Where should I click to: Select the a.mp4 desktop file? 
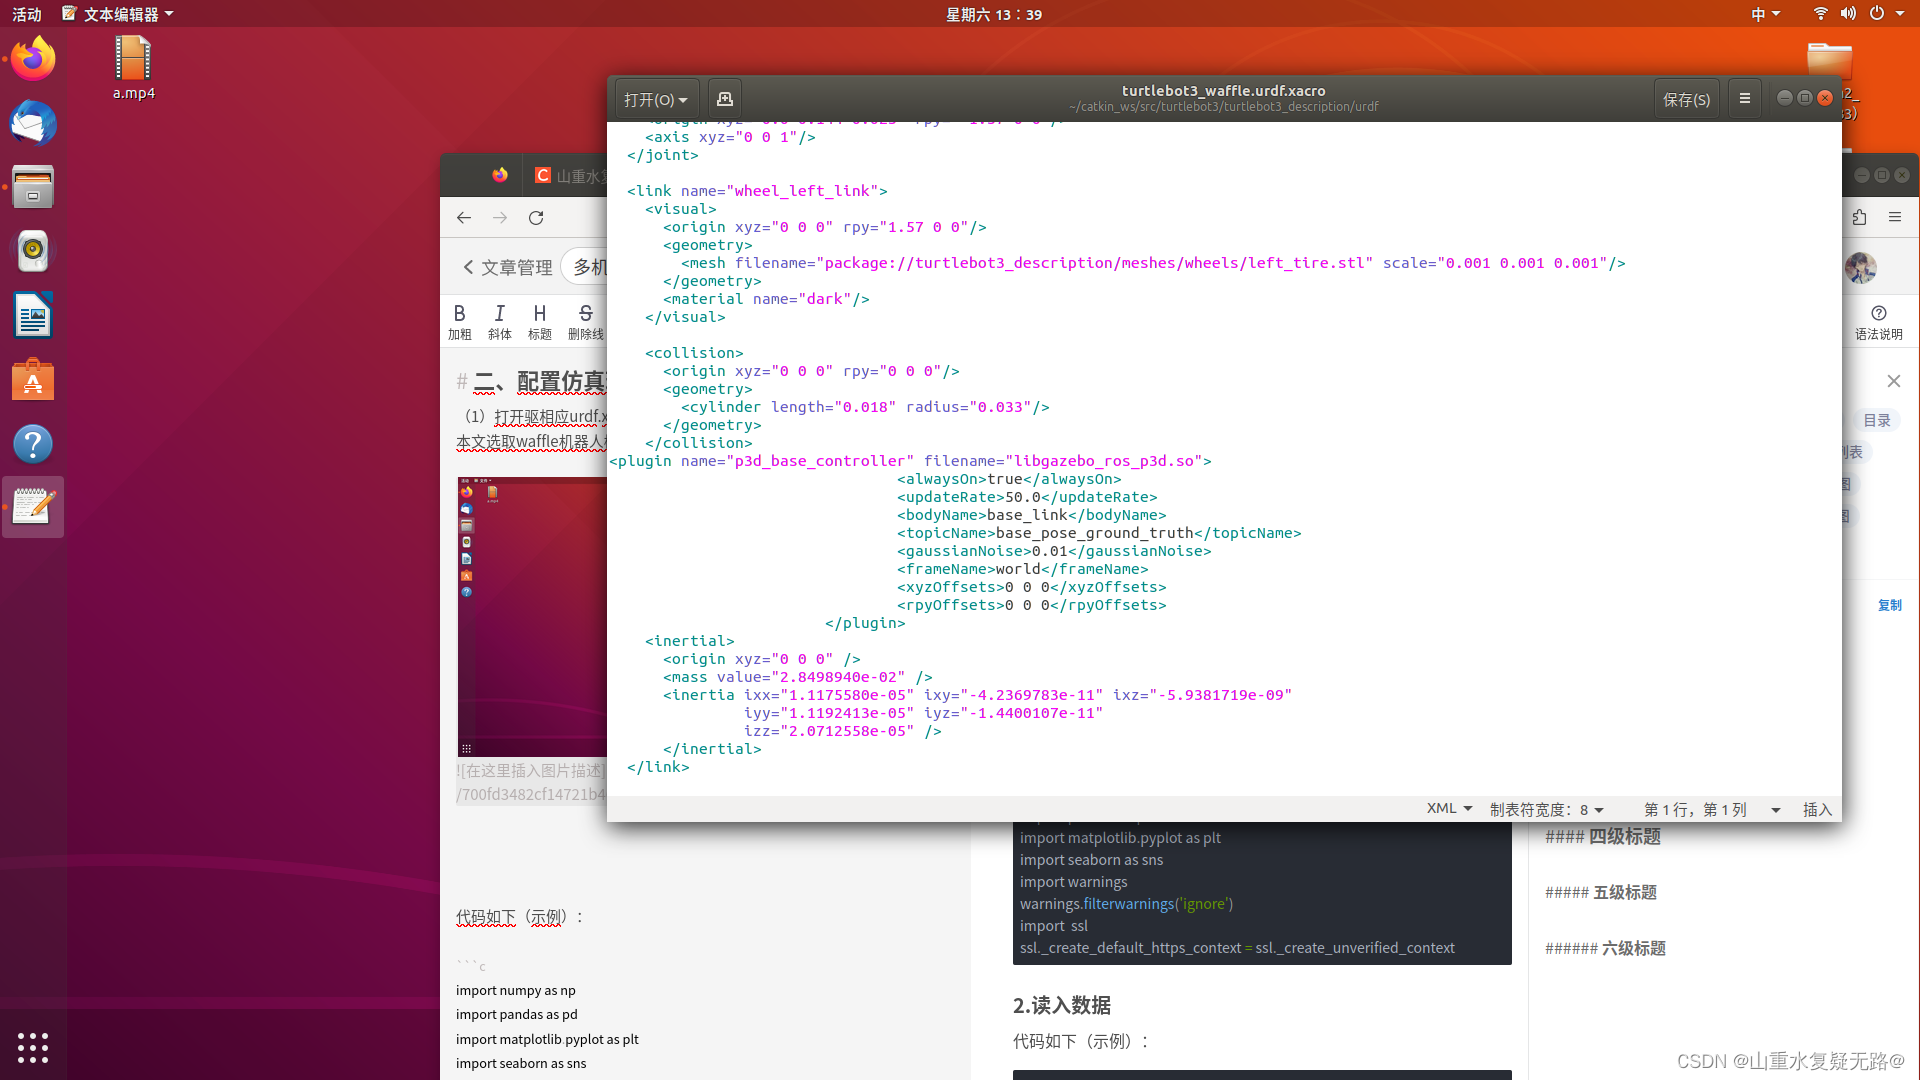click(x=133, y=68)
